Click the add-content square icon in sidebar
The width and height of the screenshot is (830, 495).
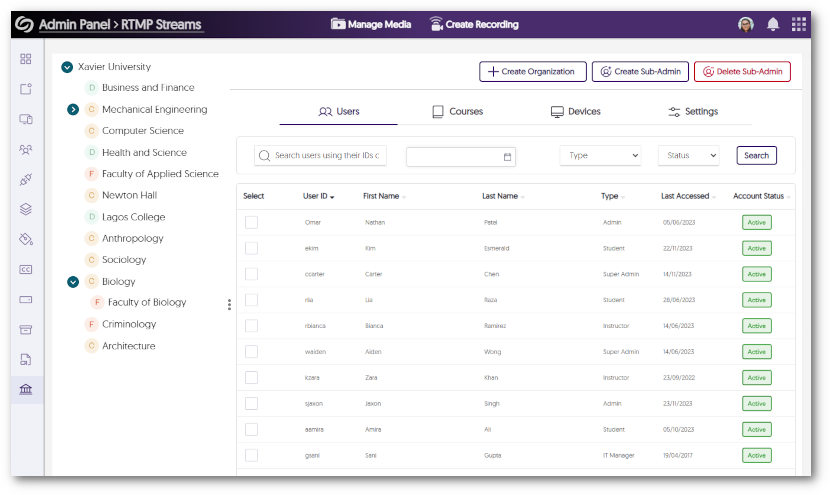(x=25, y=89)
